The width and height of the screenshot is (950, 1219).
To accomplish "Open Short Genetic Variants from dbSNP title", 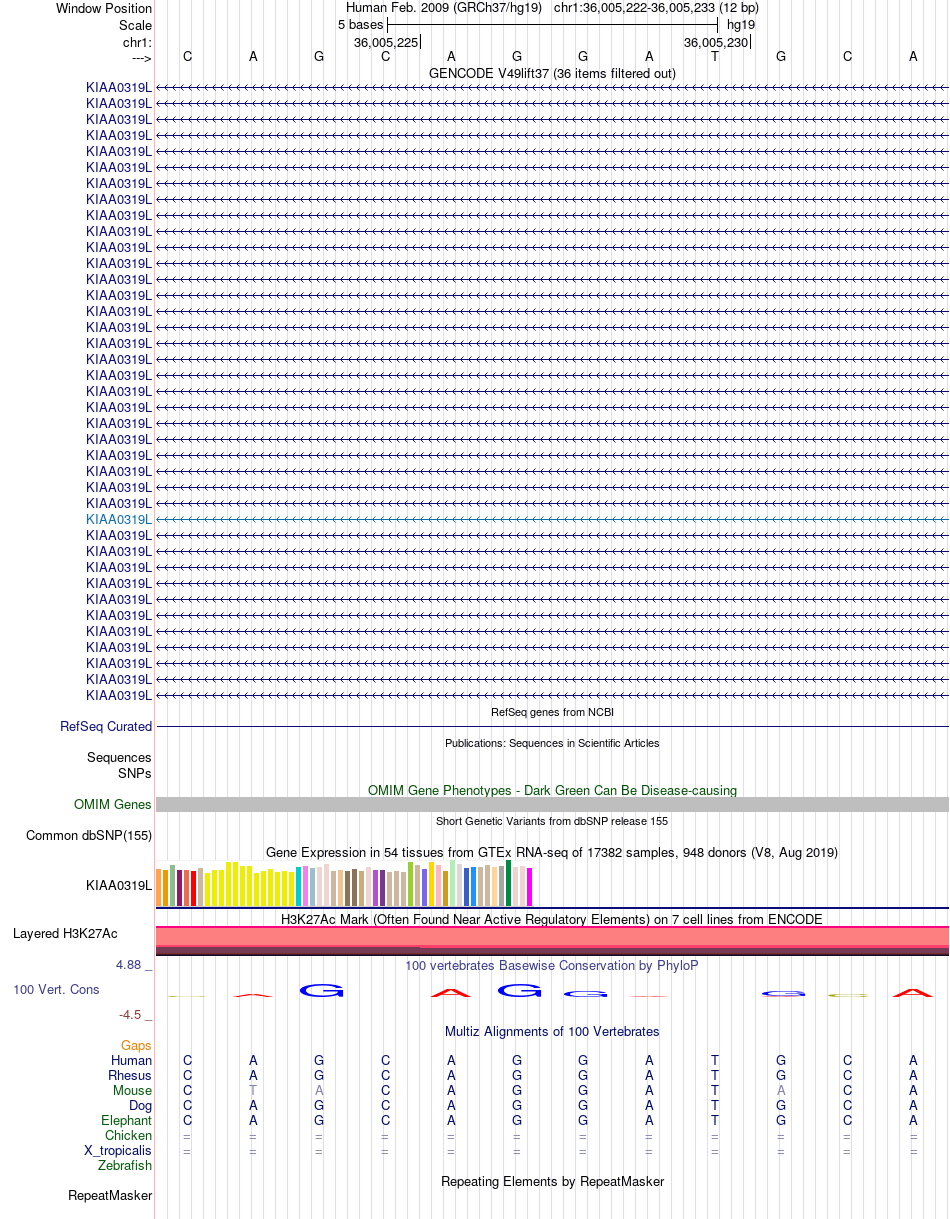I will (552, 821).
